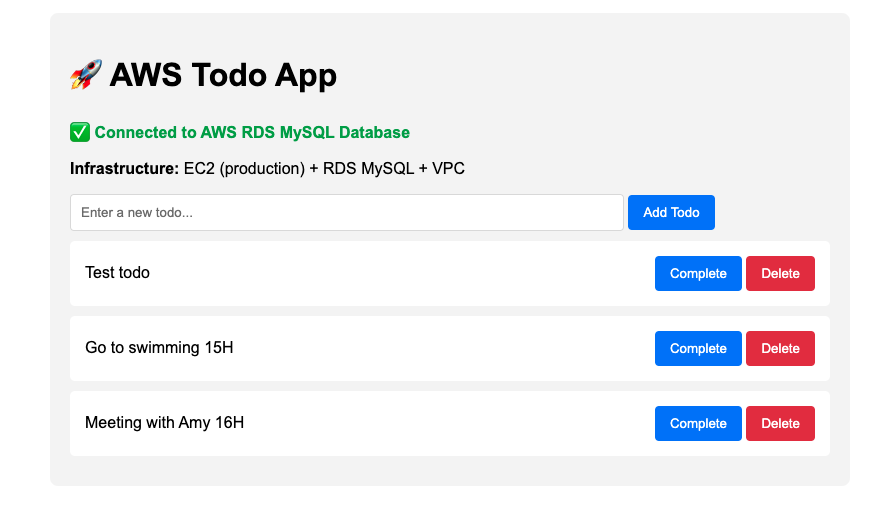Select the 'AWS Todo App' heading
876x506 pixels.
click(x=223, y=75)
